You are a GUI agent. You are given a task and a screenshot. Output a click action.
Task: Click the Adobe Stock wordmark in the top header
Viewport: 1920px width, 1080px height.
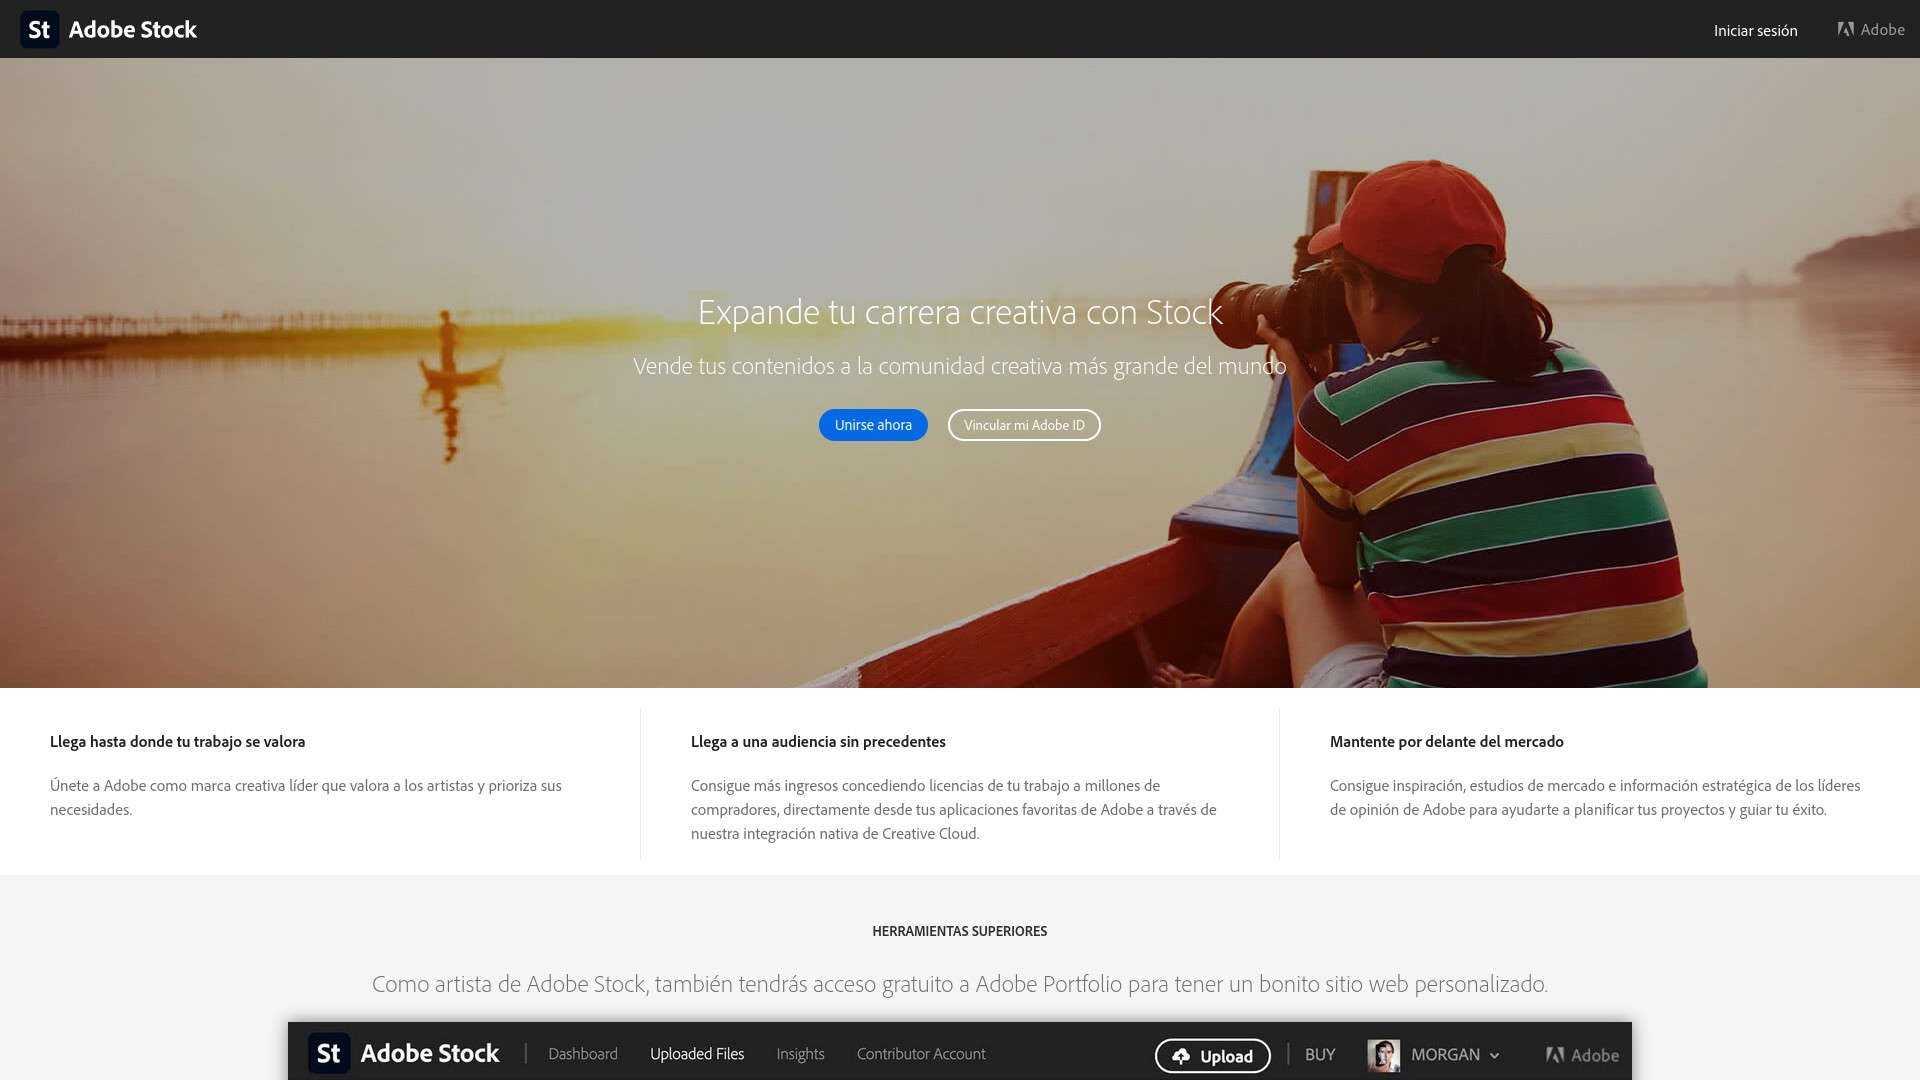click(x=133, y=29)
